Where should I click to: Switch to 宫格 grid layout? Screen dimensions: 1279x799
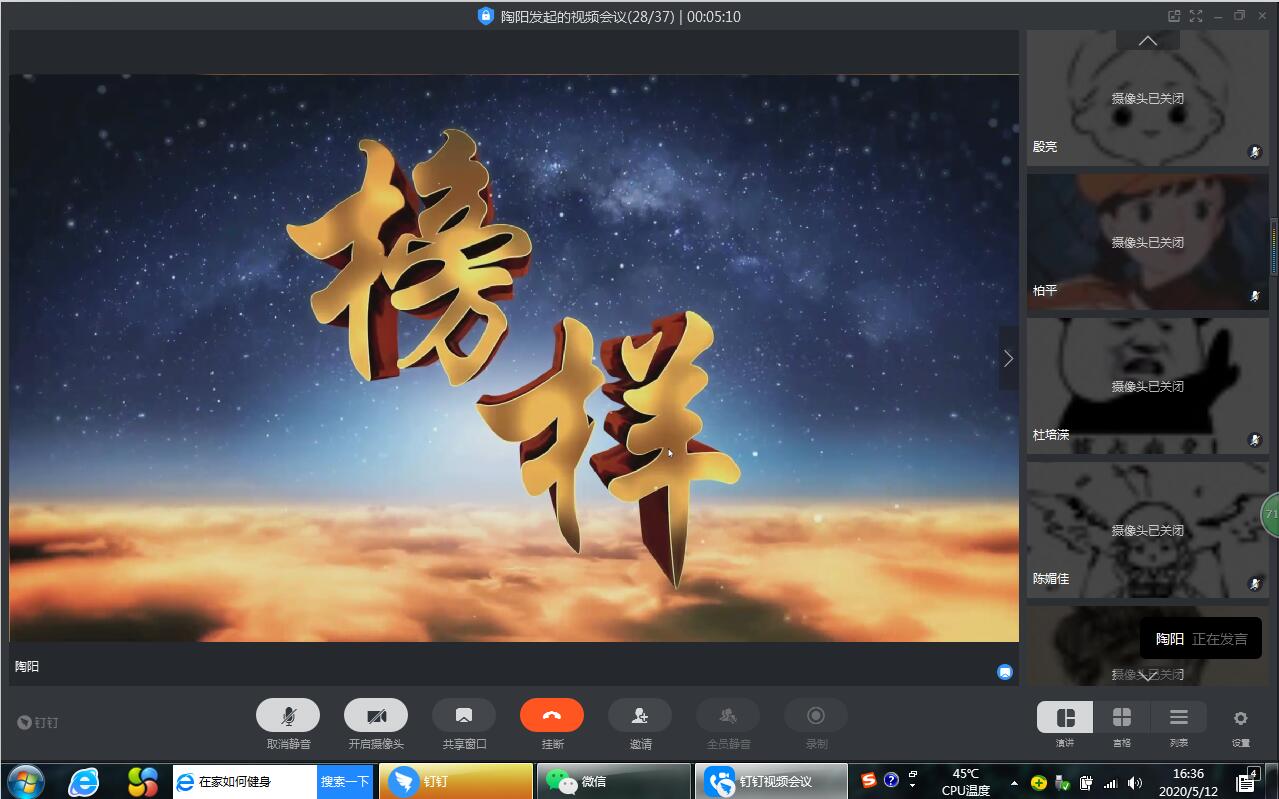(1122, 718)
